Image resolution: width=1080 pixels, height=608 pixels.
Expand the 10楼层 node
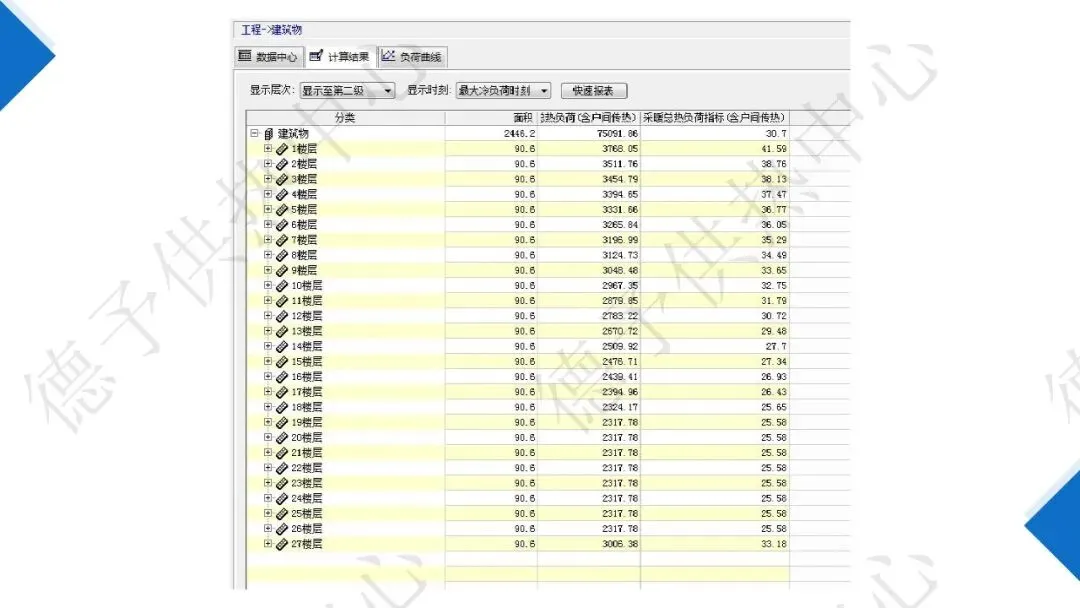click(268, 285)
